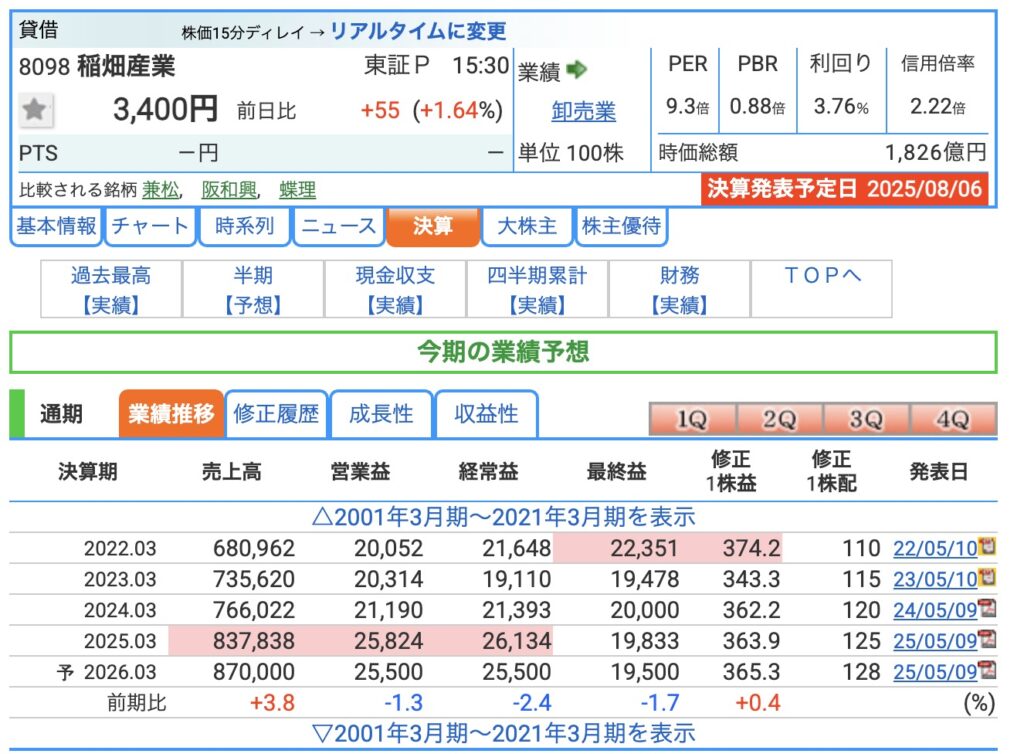The height and width of the screenshot is (754, 1024).
Task: Click the 最終益 cell 22,351
Action: pyautogui.click(x=644, y=548)
